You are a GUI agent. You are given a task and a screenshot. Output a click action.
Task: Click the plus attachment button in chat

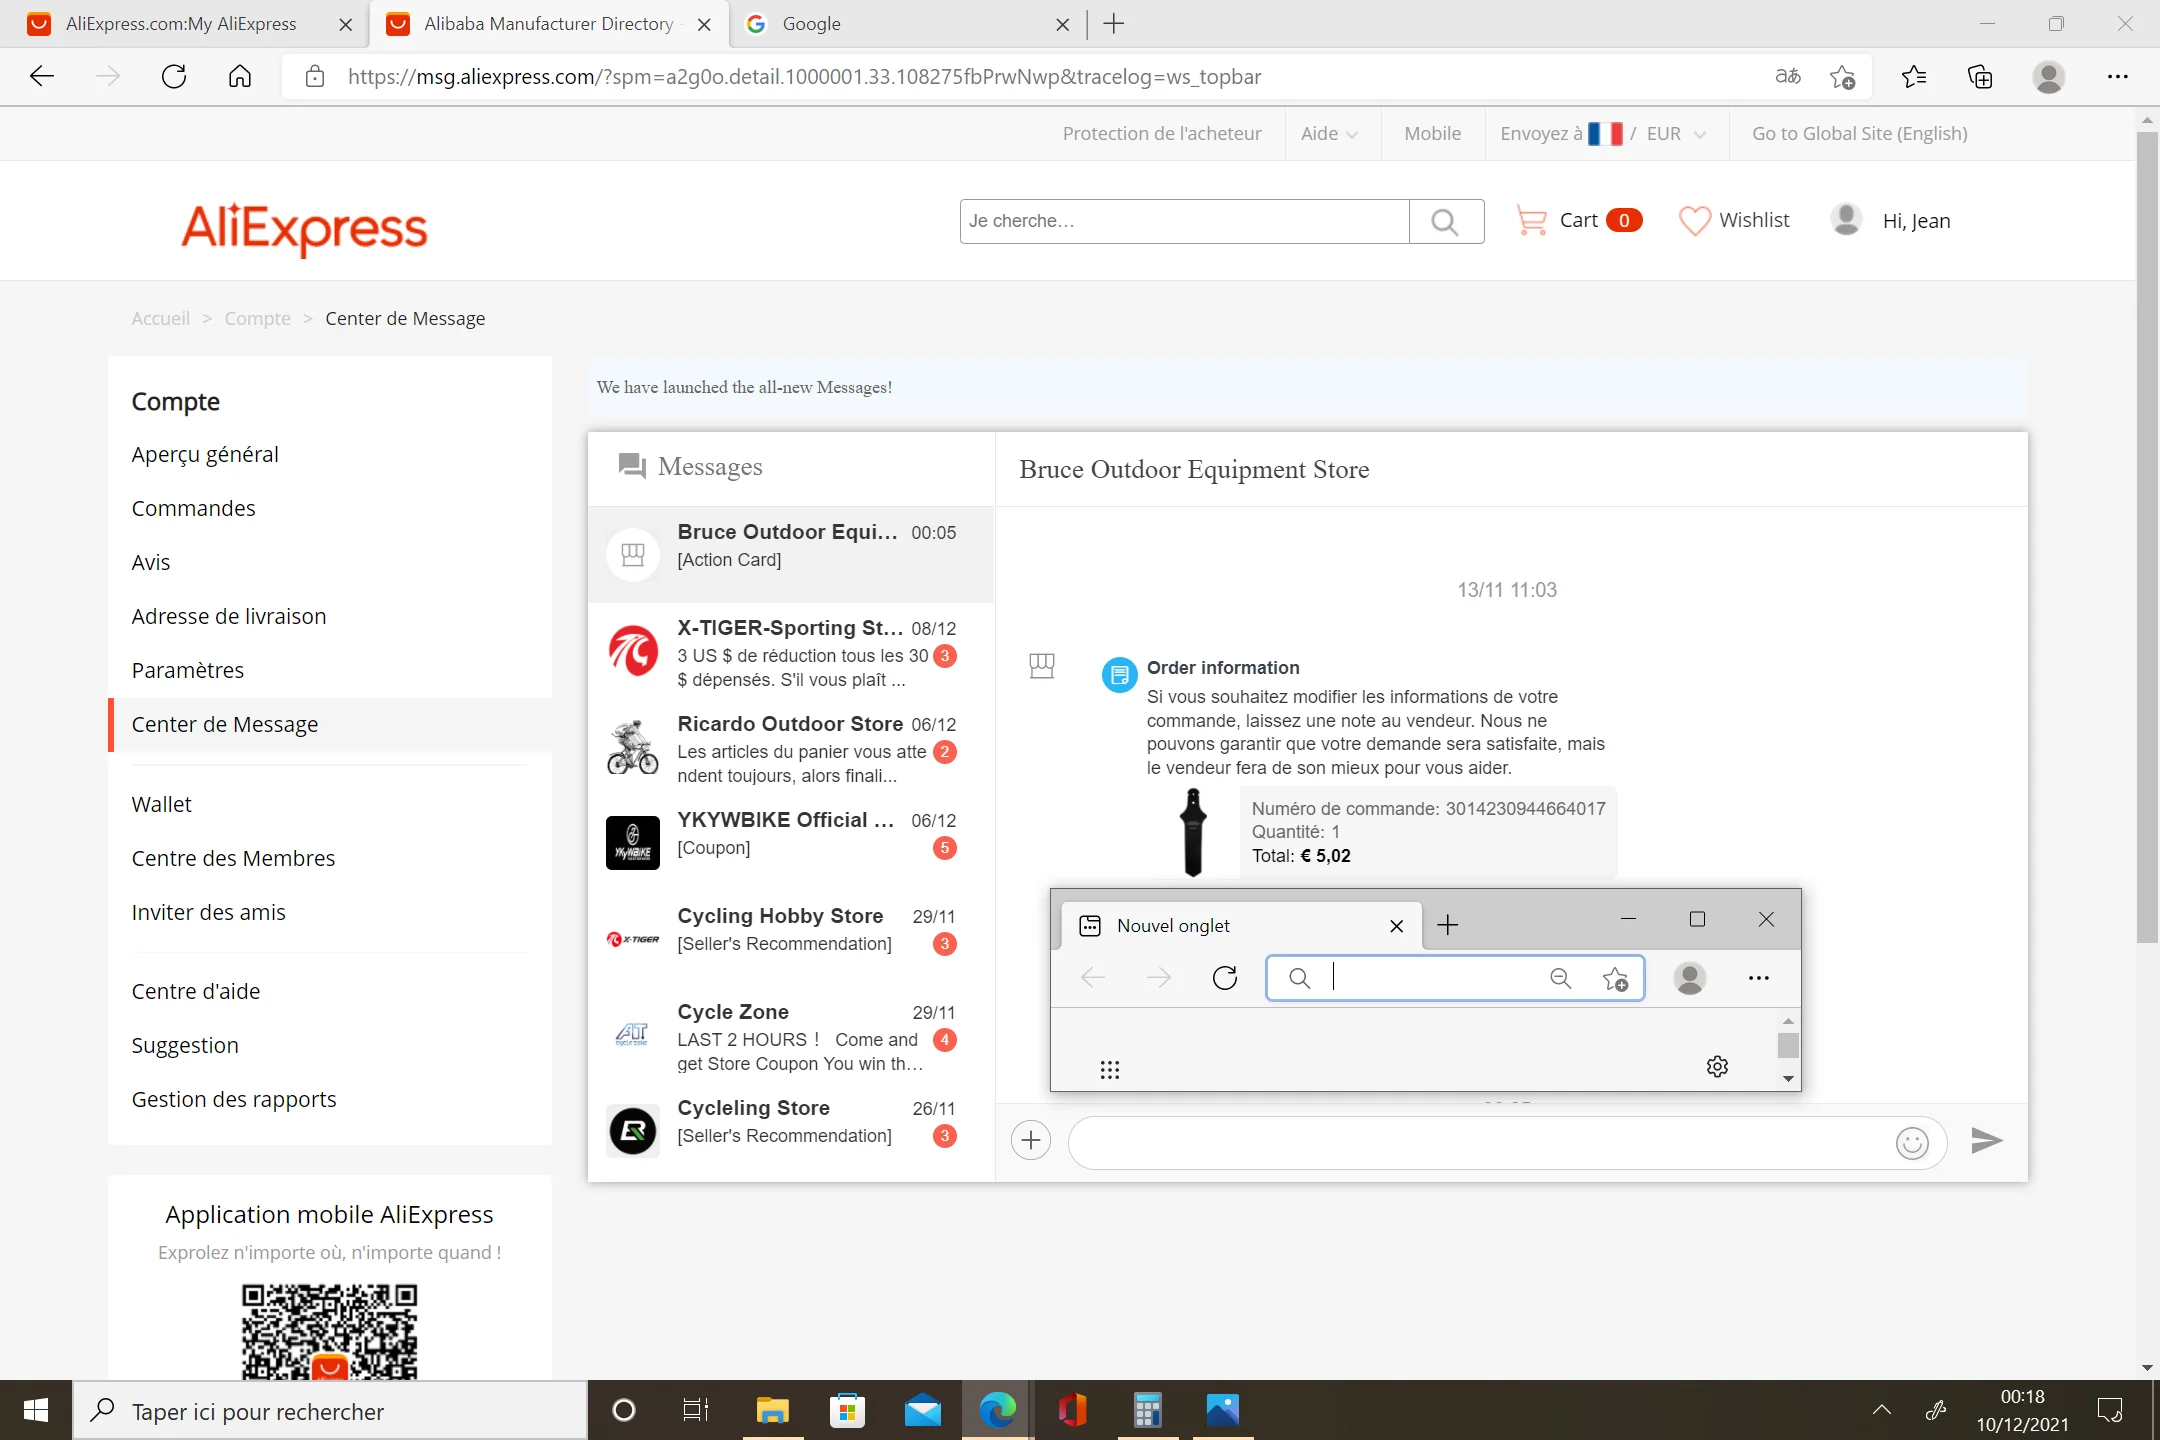(1031, 1140)
